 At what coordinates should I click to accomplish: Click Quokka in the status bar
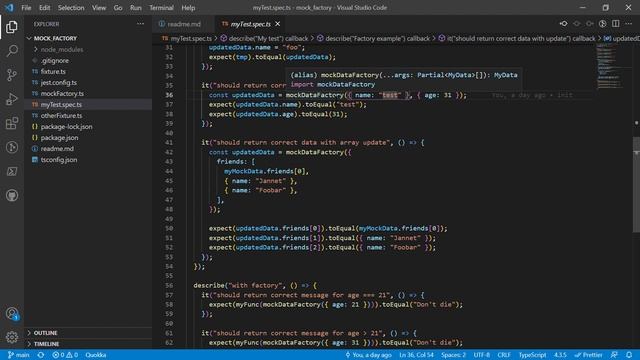point(96,355)
